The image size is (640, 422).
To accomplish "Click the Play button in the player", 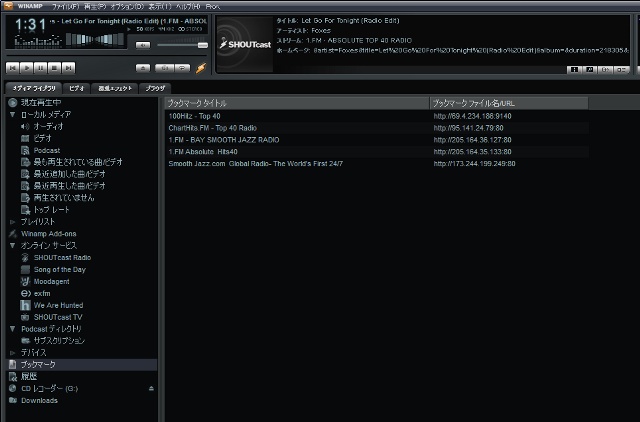I will [x=27, y=68].
